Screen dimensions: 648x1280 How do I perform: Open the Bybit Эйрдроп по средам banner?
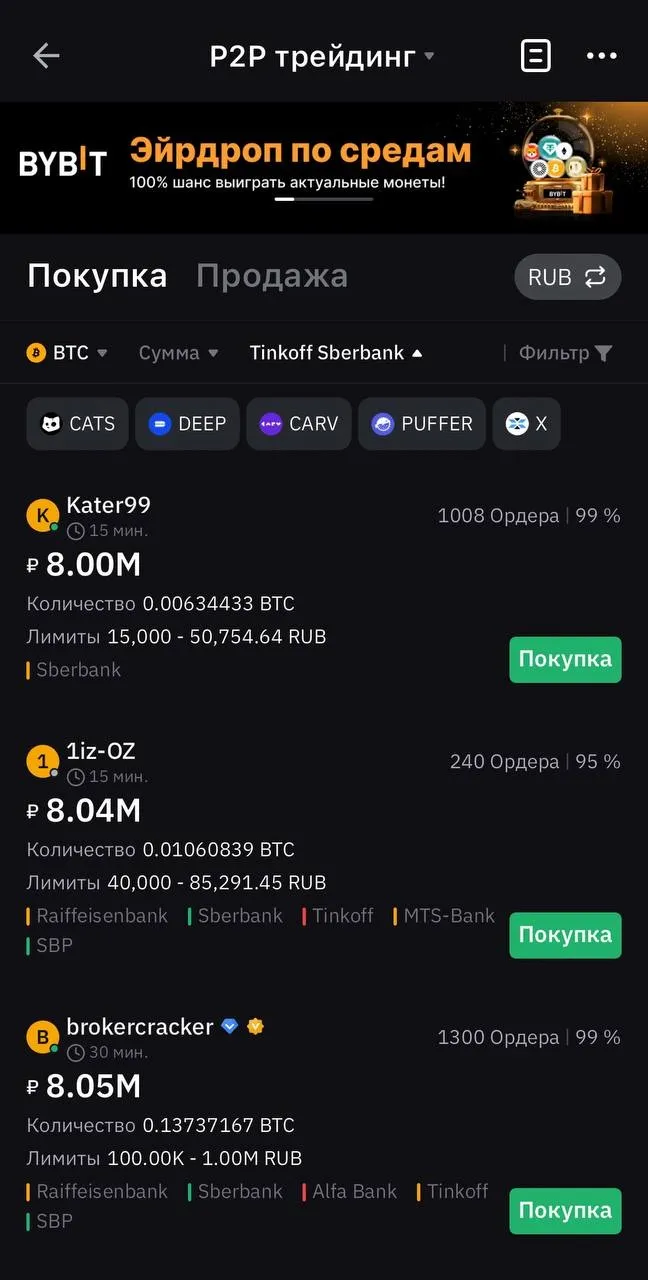coord(300,160)
